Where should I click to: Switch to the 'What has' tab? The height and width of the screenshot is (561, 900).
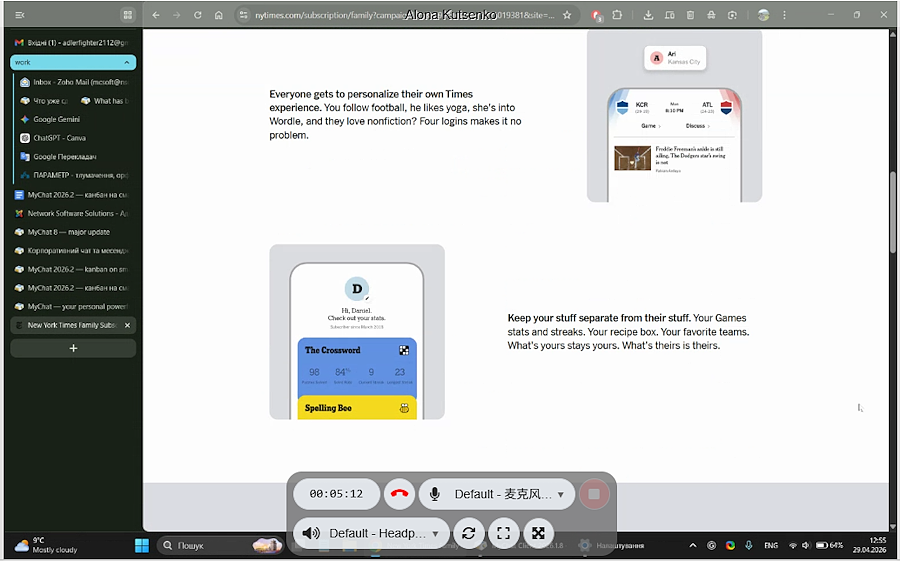106,101
